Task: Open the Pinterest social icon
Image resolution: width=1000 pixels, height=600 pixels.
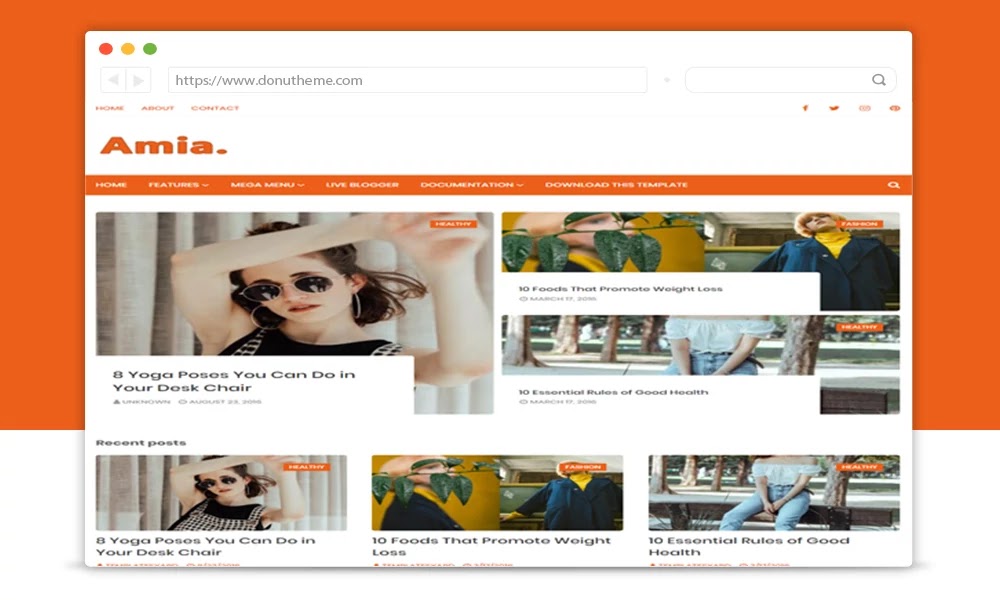Action: (x=895, y=108)
